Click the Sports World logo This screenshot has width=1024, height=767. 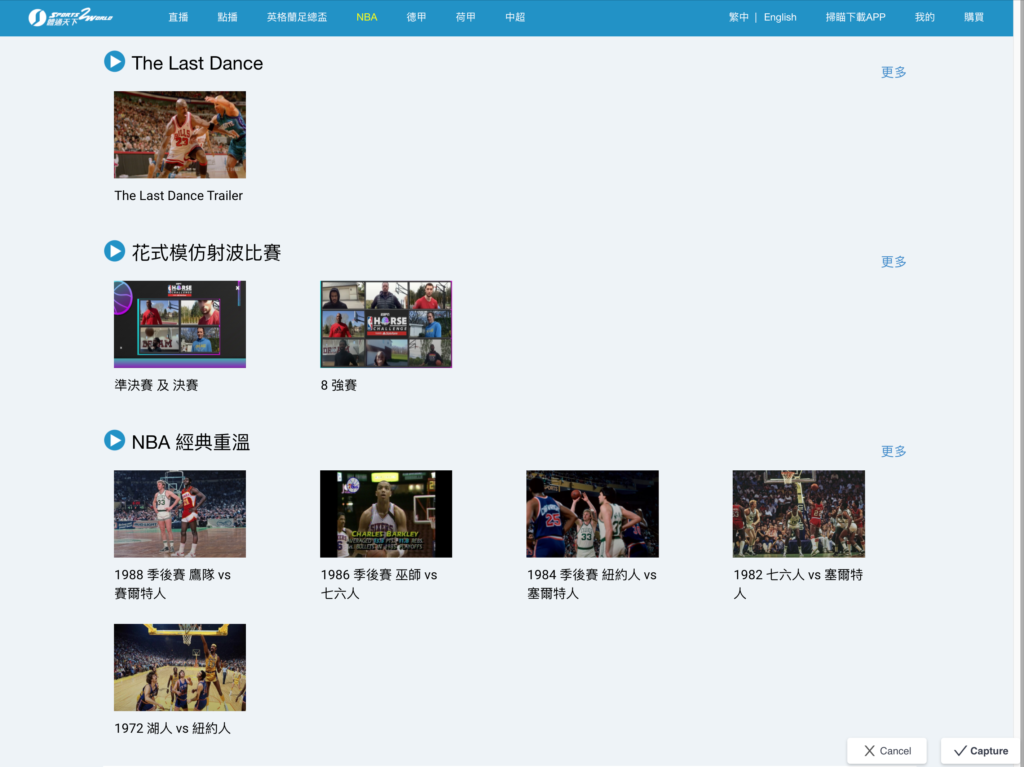tap(71, 17)
